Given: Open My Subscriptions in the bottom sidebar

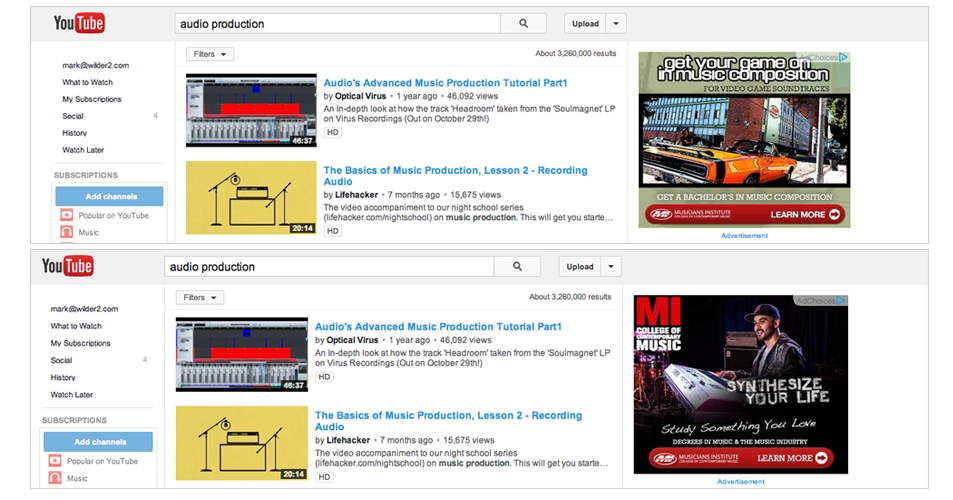Looking at the screenshot, I should 80,343.
